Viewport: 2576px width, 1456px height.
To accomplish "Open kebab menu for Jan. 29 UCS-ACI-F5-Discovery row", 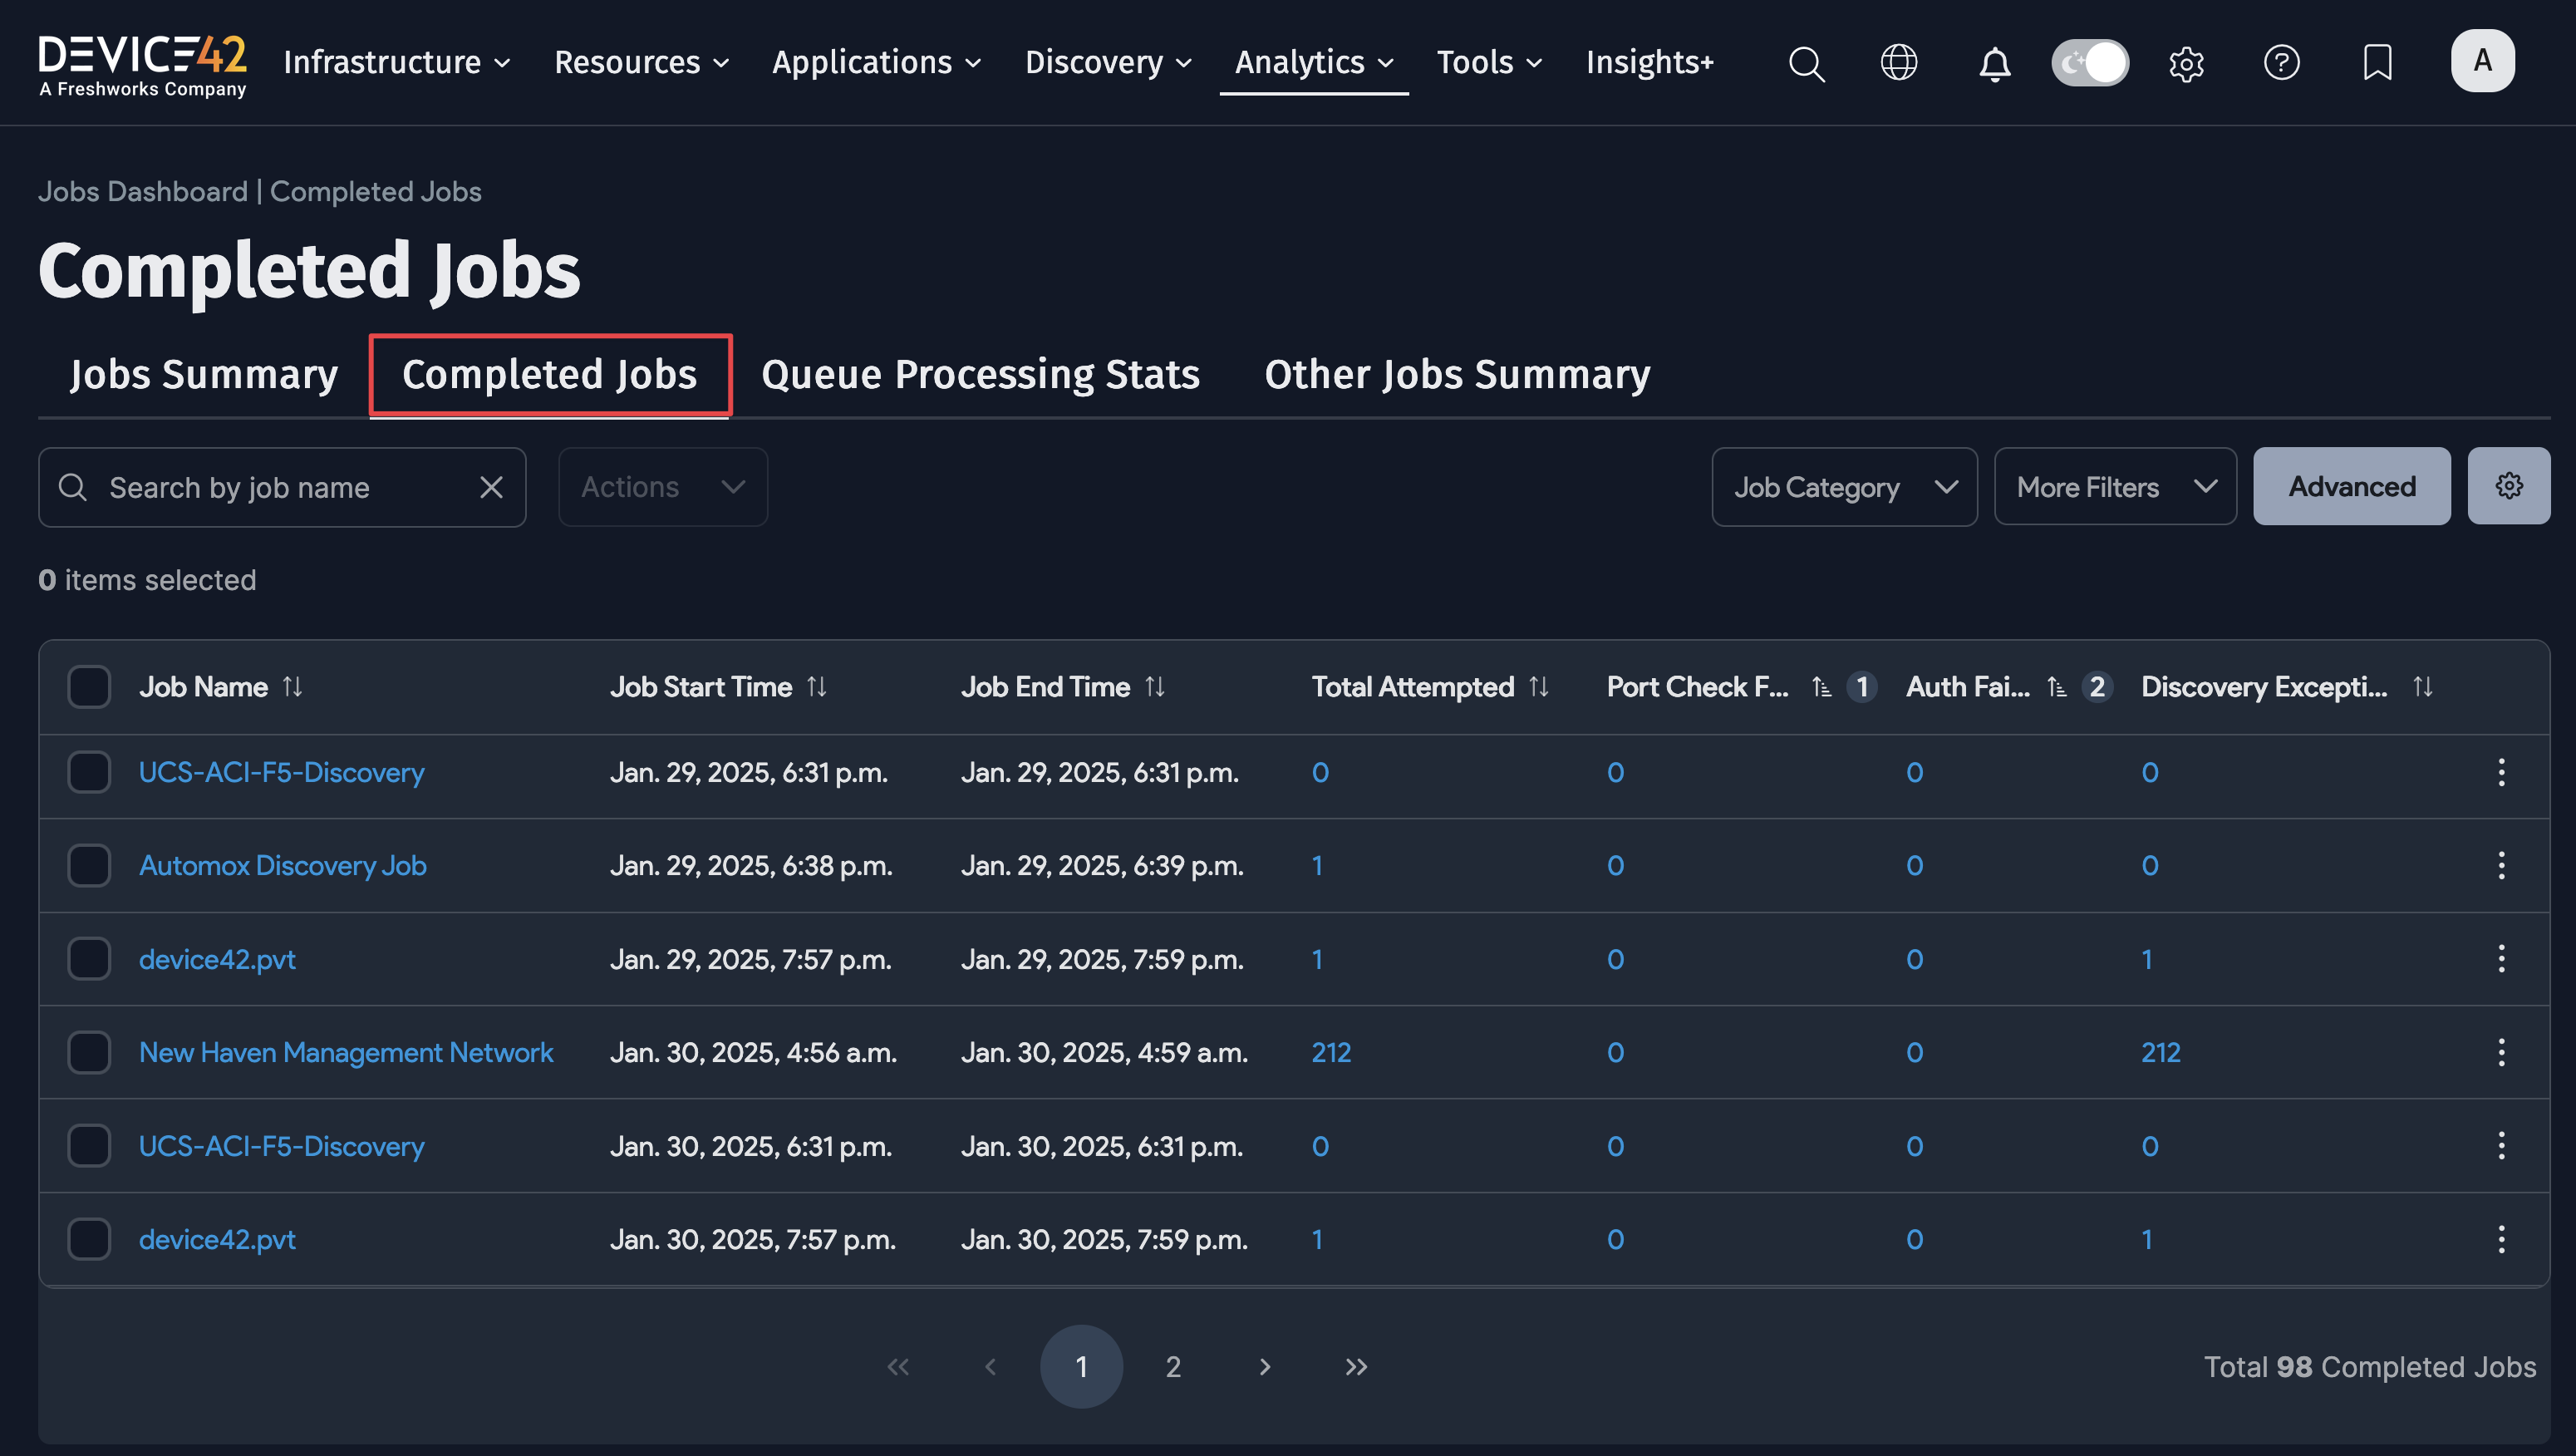I will [2501, 772].
